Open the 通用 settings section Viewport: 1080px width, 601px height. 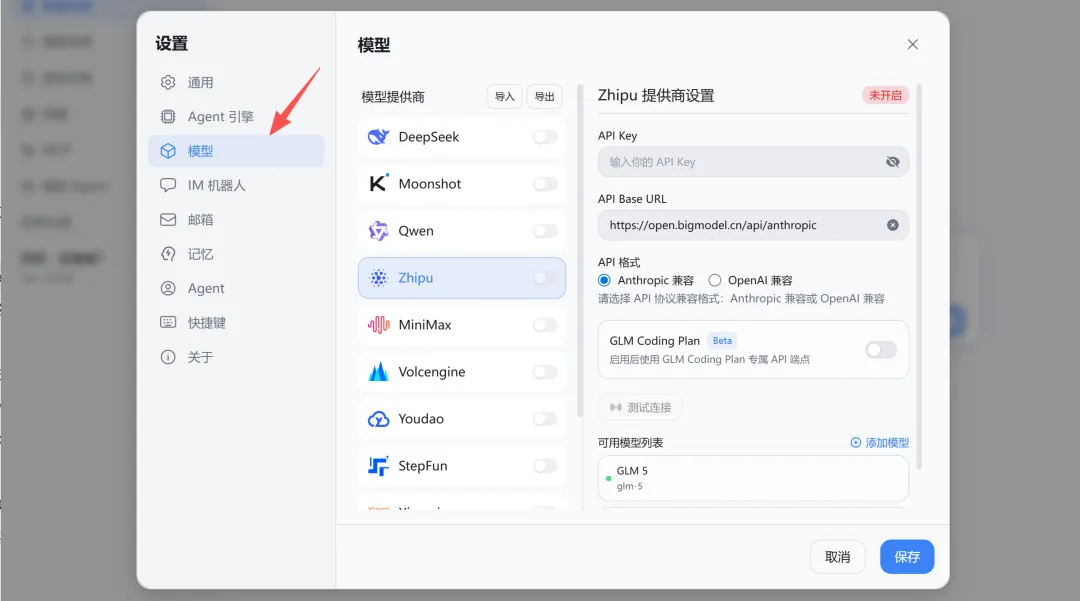(x=236, y=83)
